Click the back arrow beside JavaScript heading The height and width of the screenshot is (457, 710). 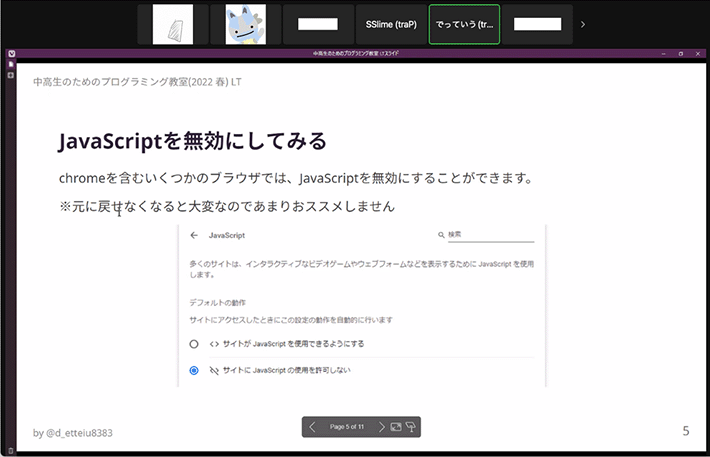[x=193, y=235]
